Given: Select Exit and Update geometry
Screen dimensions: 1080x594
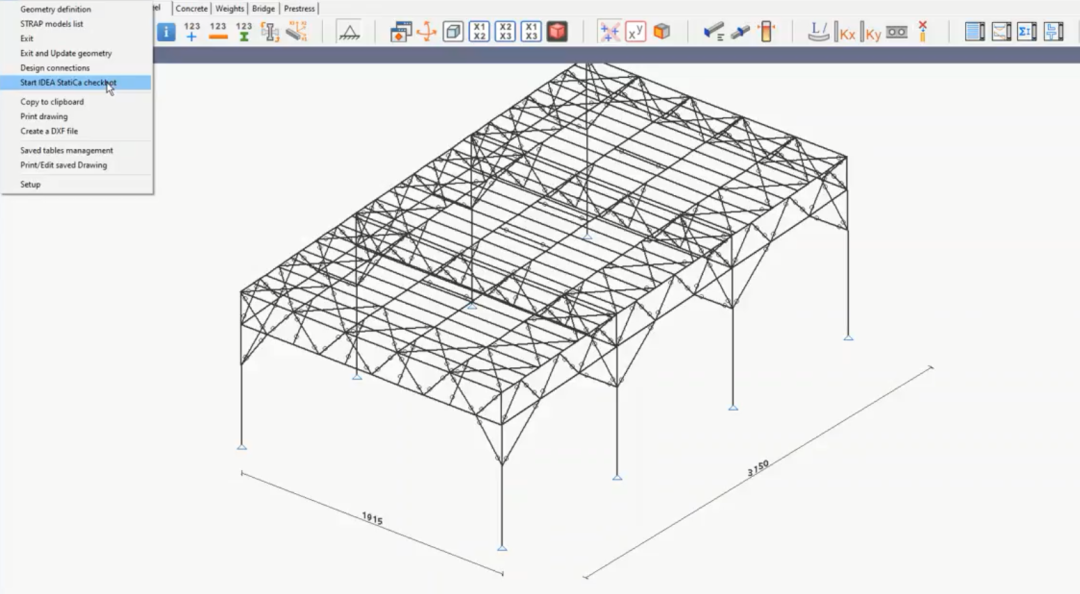Looking at the screenshot, I should [x=66, y=53].
